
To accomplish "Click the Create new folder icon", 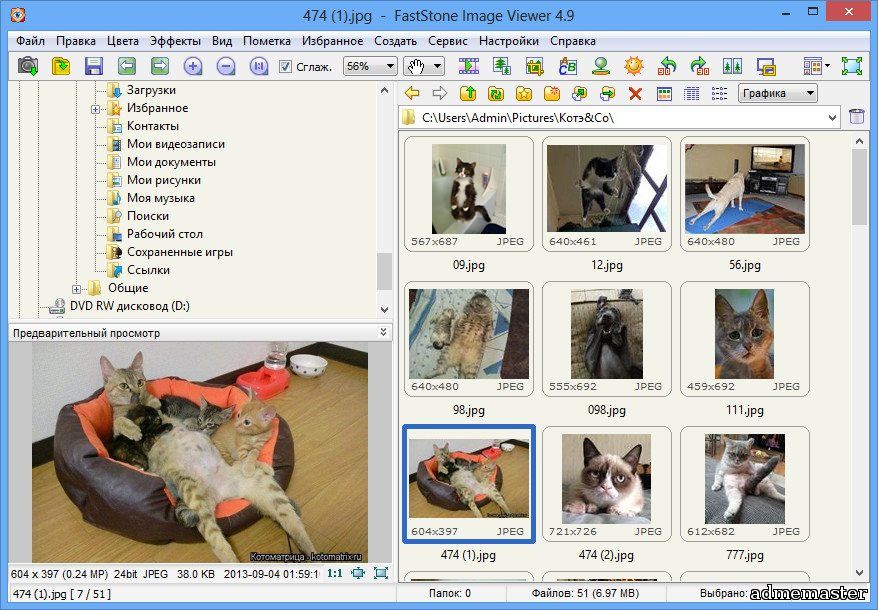I will (552, 93).
